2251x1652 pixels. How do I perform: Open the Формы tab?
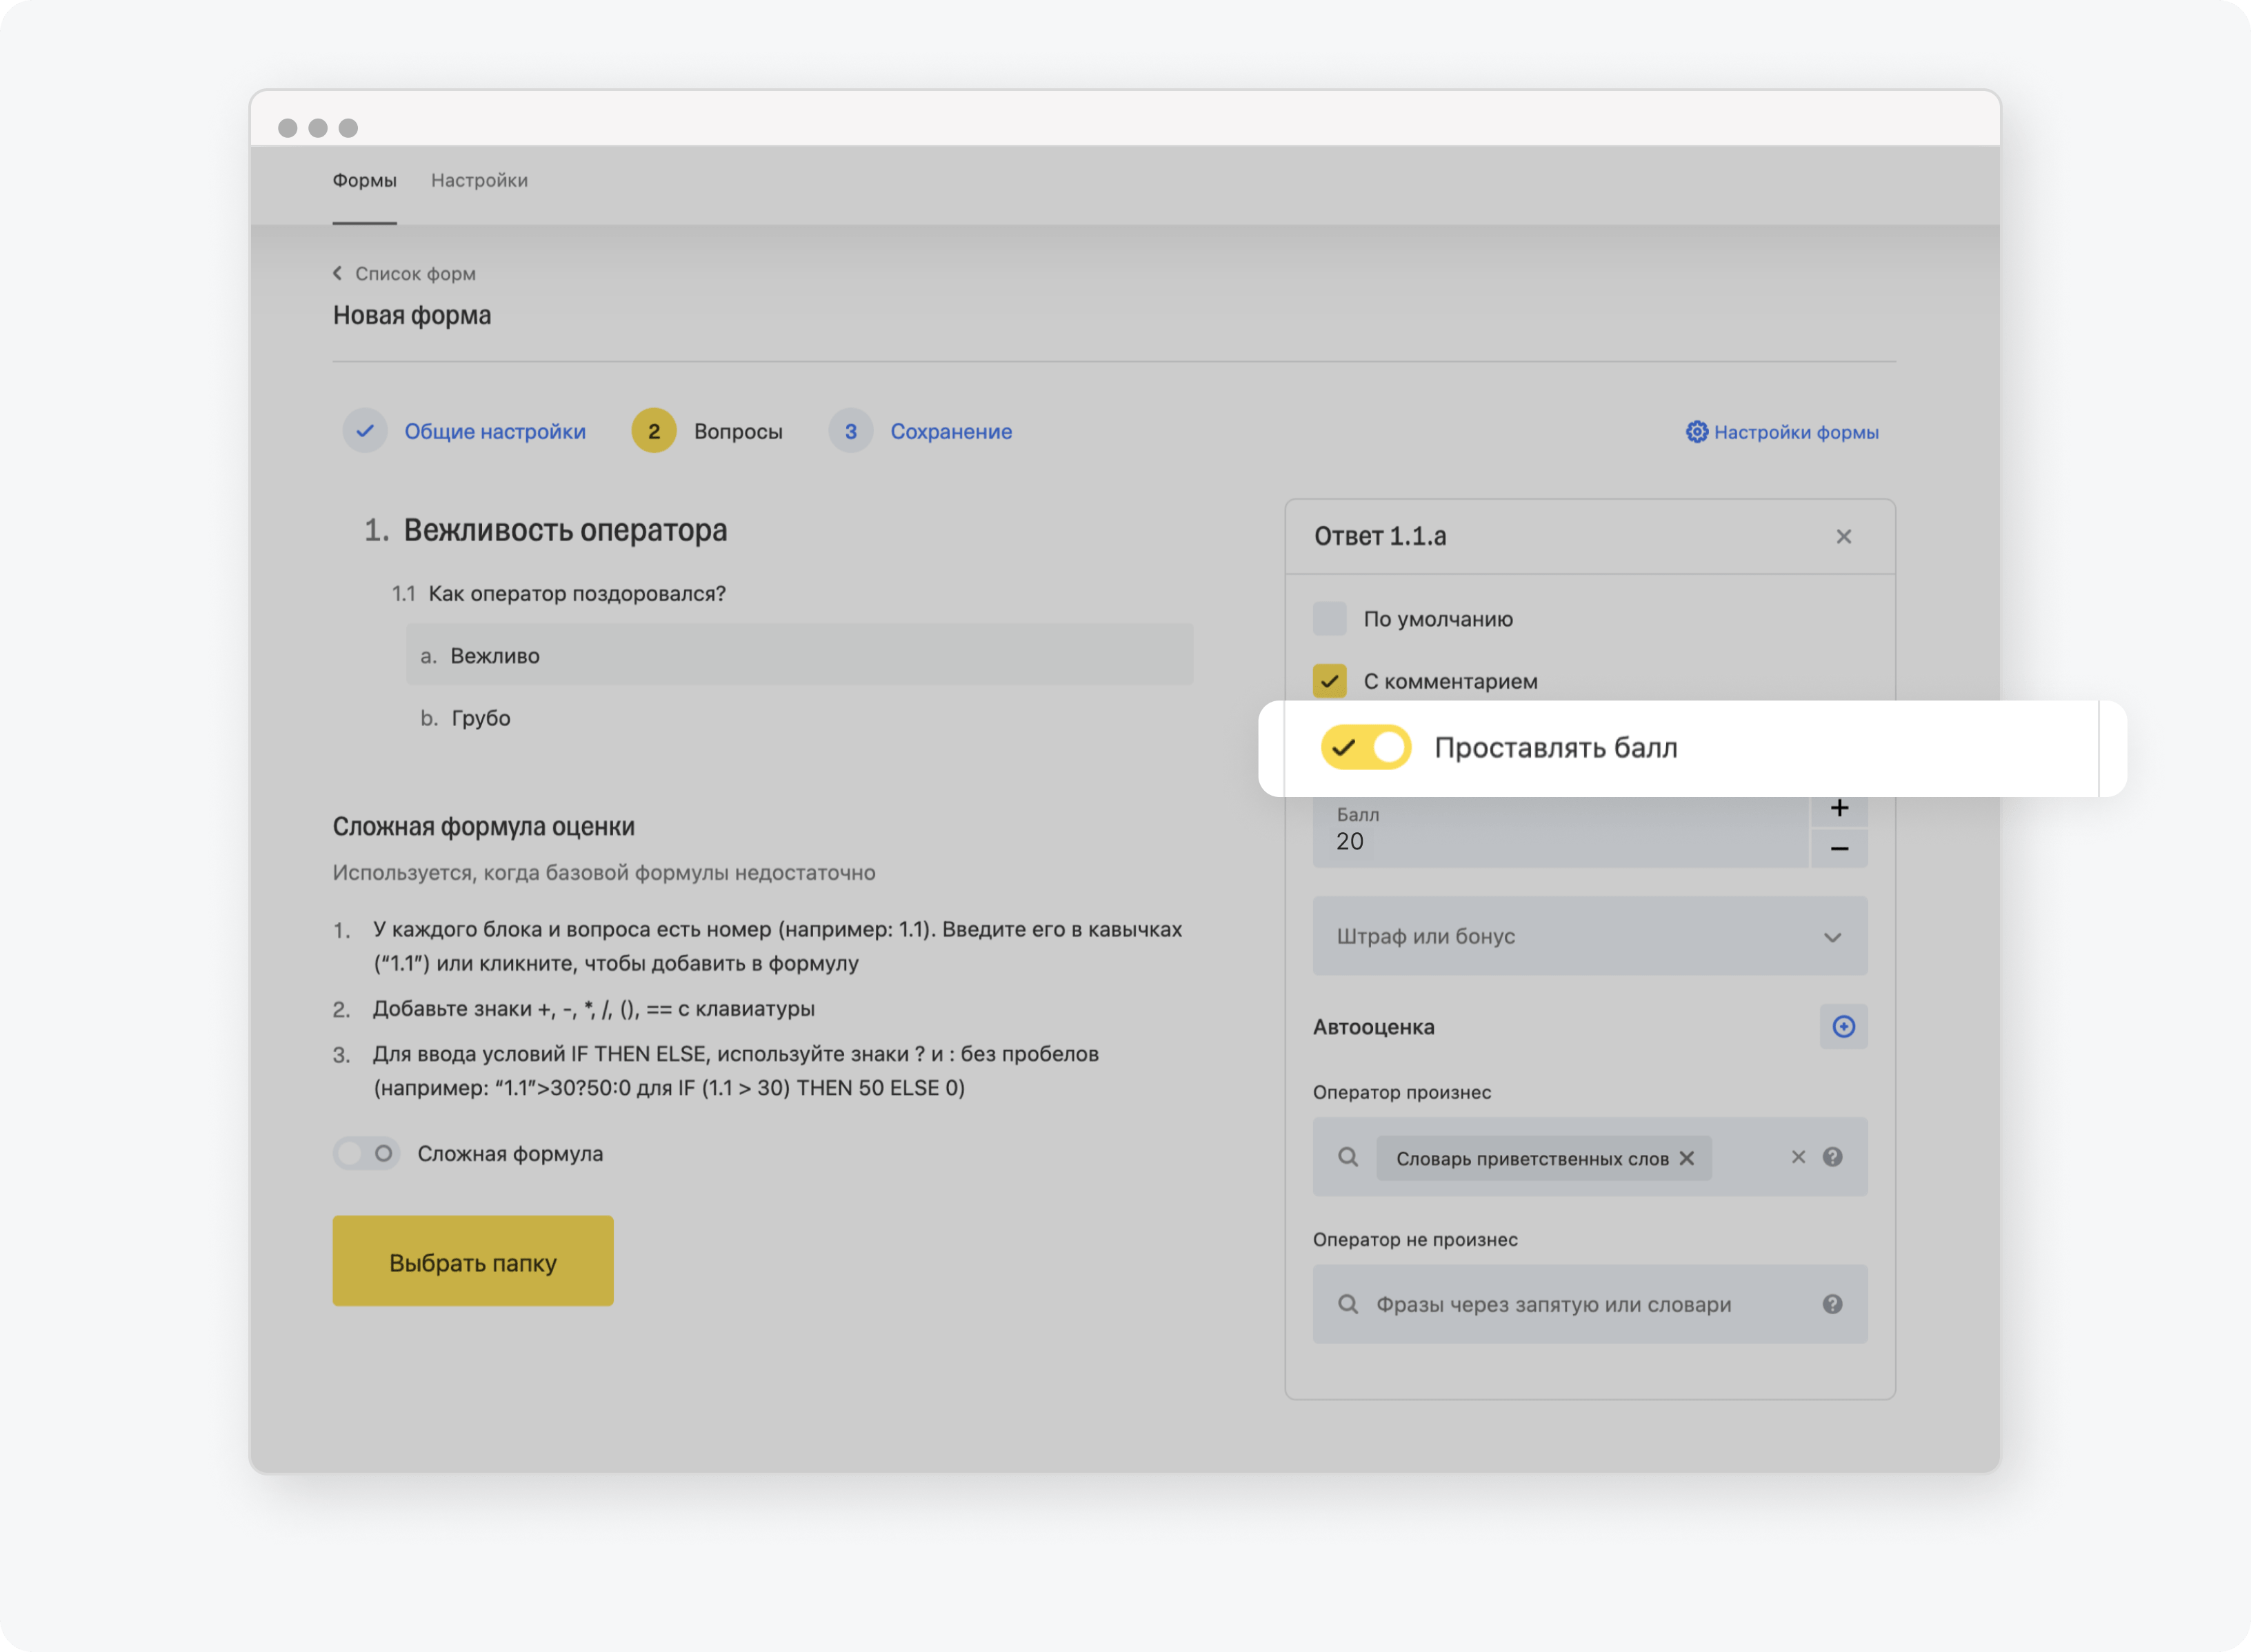(x=364, y=180)
